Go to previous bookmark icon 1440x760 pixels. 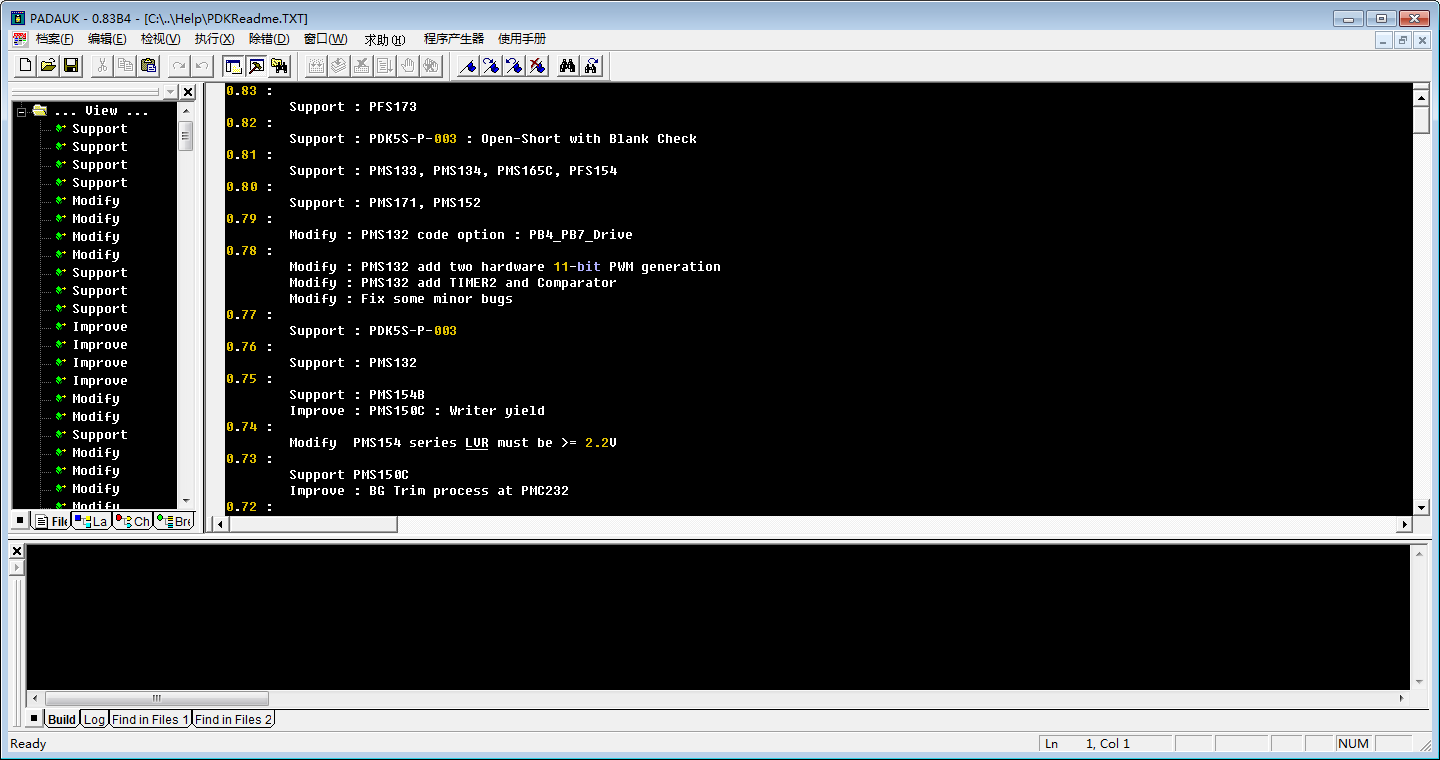tap(514, 65)
